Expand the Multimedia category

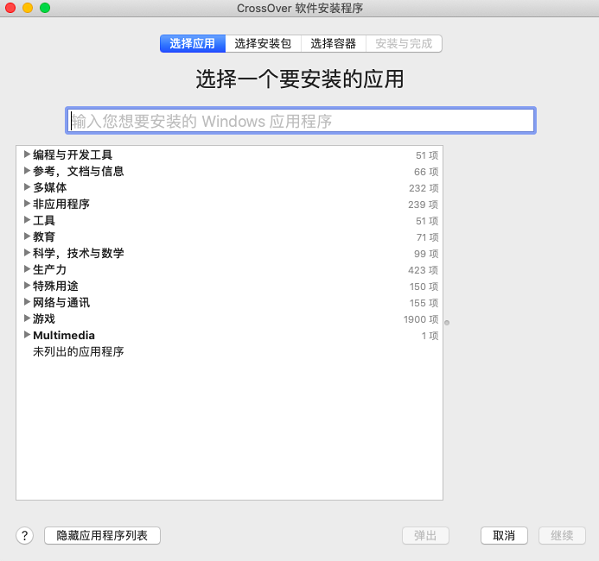tap(27, 335)
